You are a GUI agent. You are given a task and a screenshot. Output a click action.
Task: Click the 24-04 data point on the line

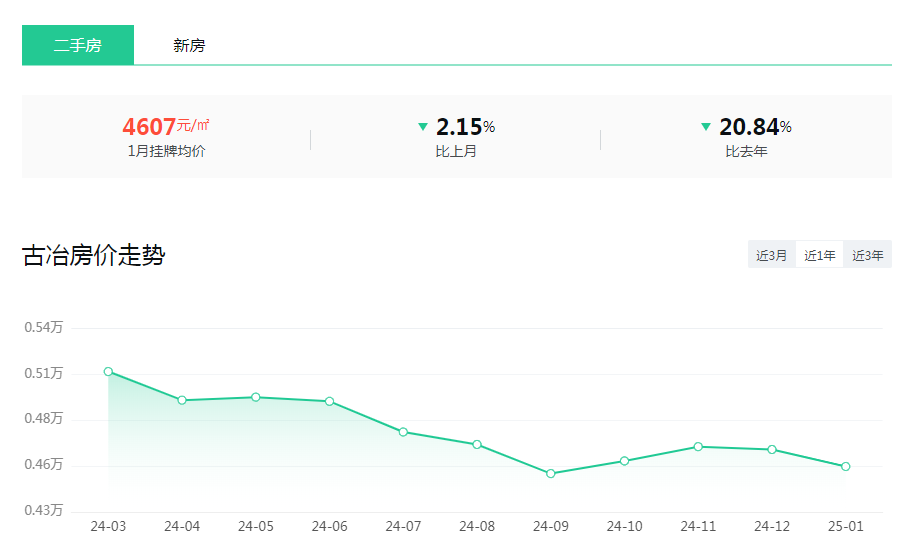[x=182, y=400]
